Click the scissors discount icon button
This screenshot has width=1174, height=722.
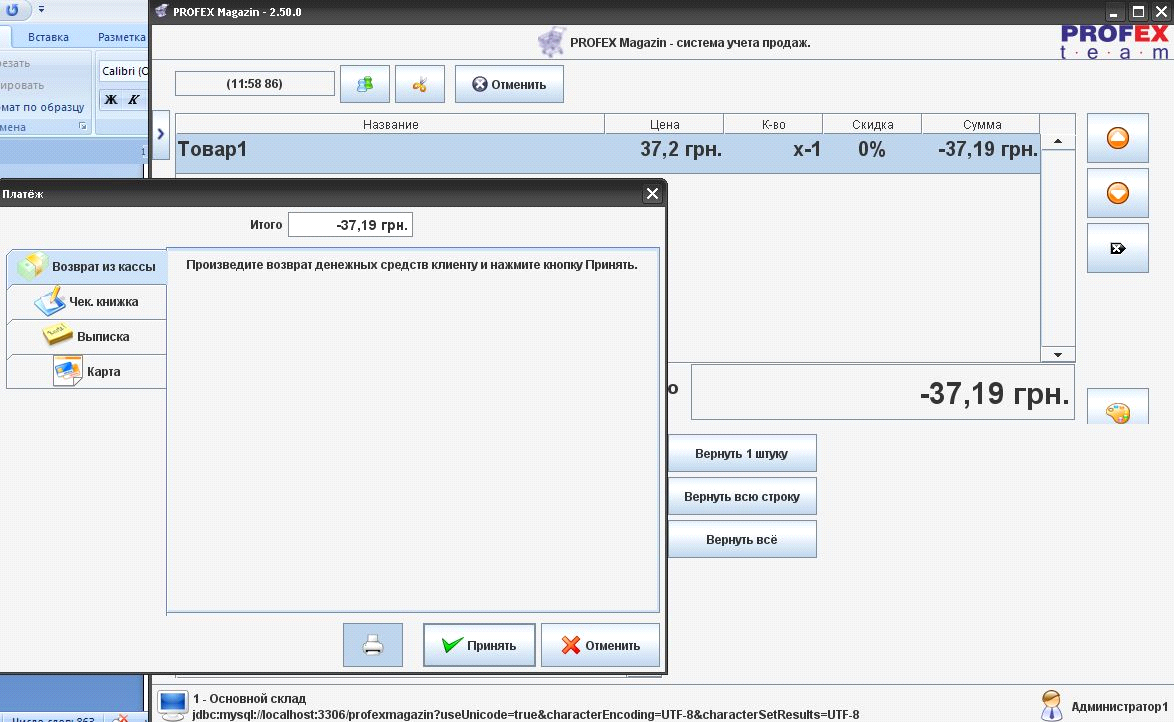click(x=419, y=84)
